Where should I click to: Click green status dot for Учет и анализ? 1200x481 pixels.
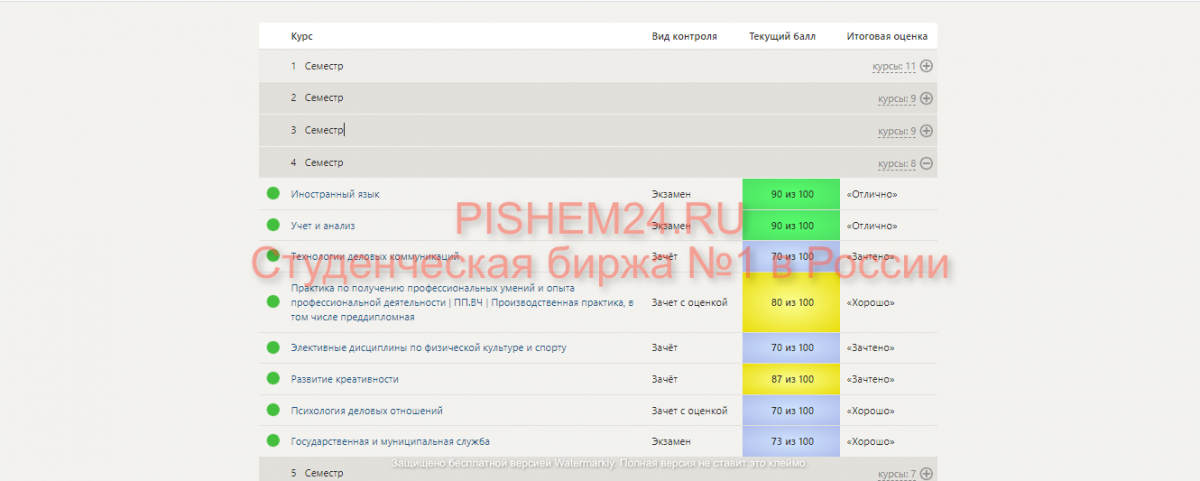[273, 226]
